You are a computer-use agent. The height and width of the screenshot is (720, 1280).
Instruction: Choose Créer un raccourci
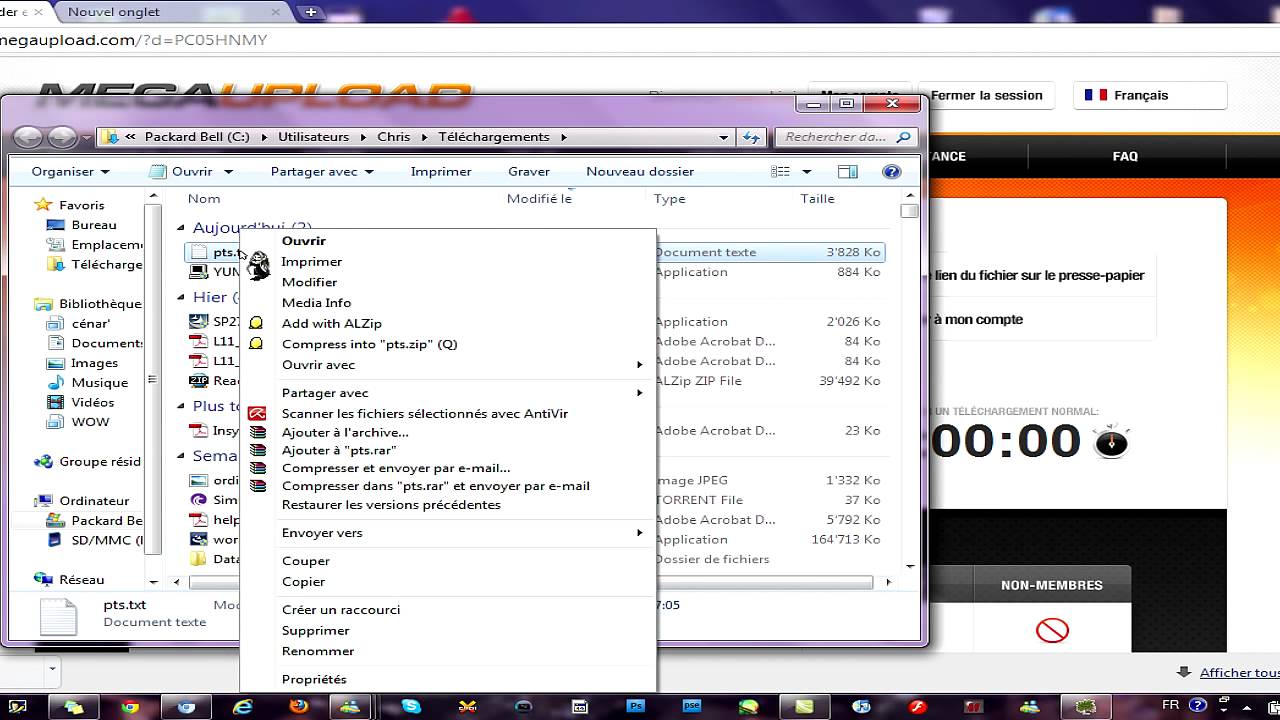[341, 609]
